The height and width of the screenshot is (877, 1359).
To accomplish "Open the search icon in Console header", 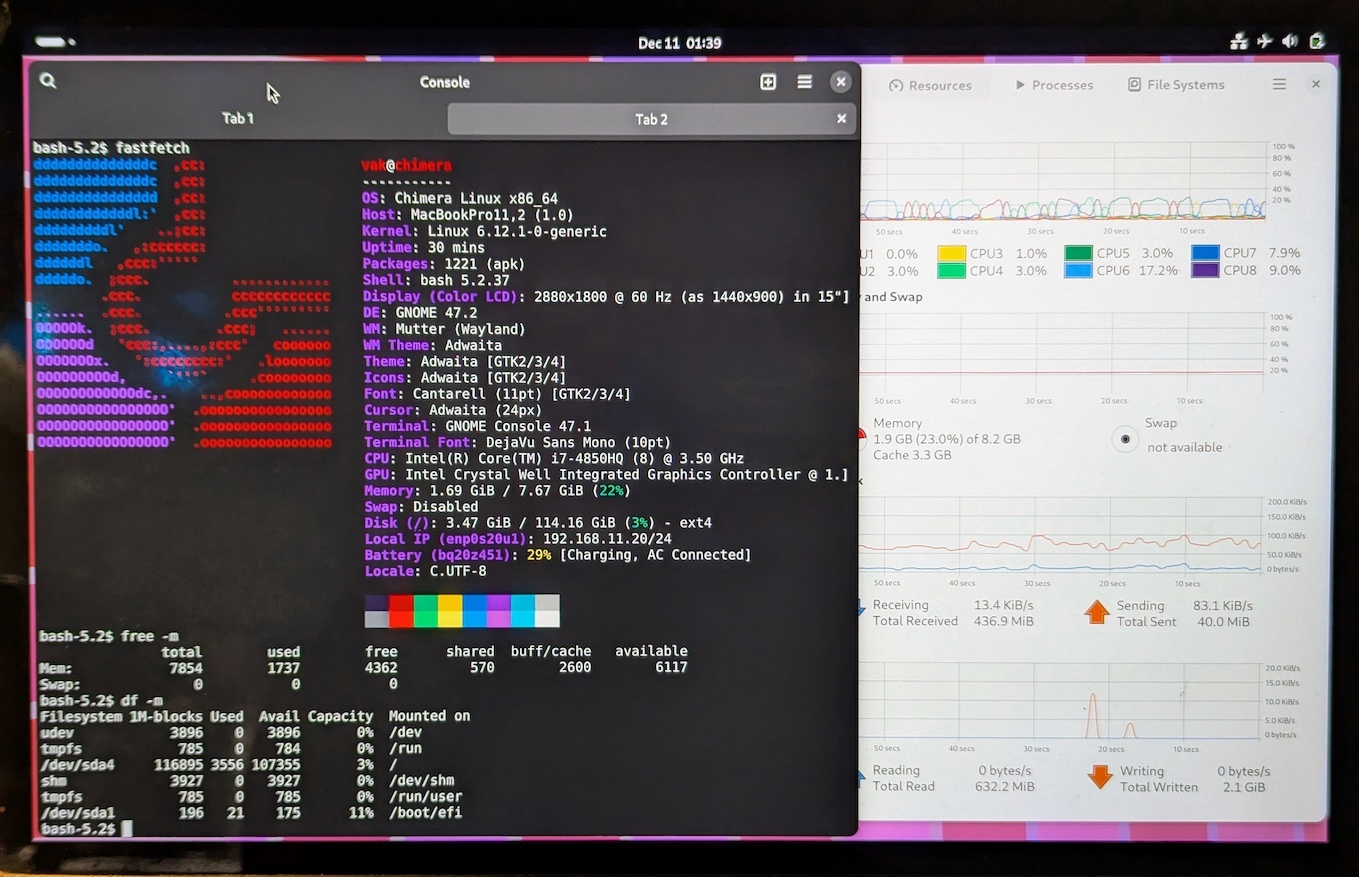I will coord(48,81).
